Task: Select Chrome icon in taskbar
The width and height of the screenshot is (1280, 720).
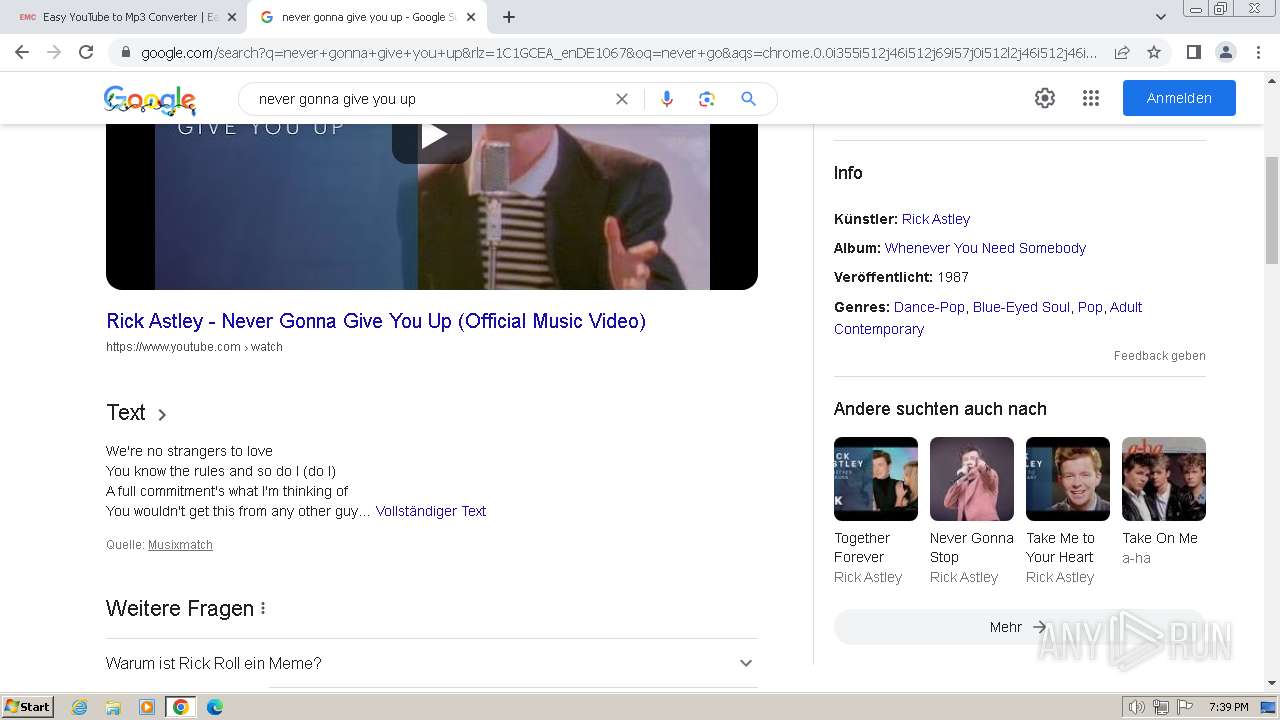Action: pyautogui.click(x=181, y=707)
